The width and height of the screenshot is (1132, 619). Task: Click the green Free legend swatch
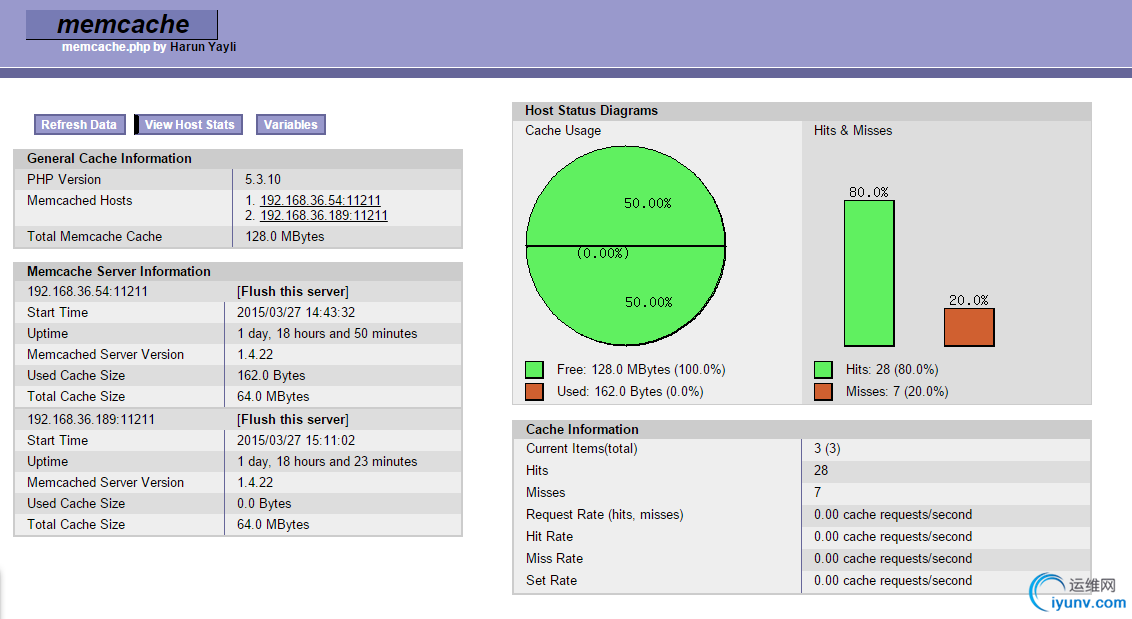pyautogui.click(x=534, y=370)
